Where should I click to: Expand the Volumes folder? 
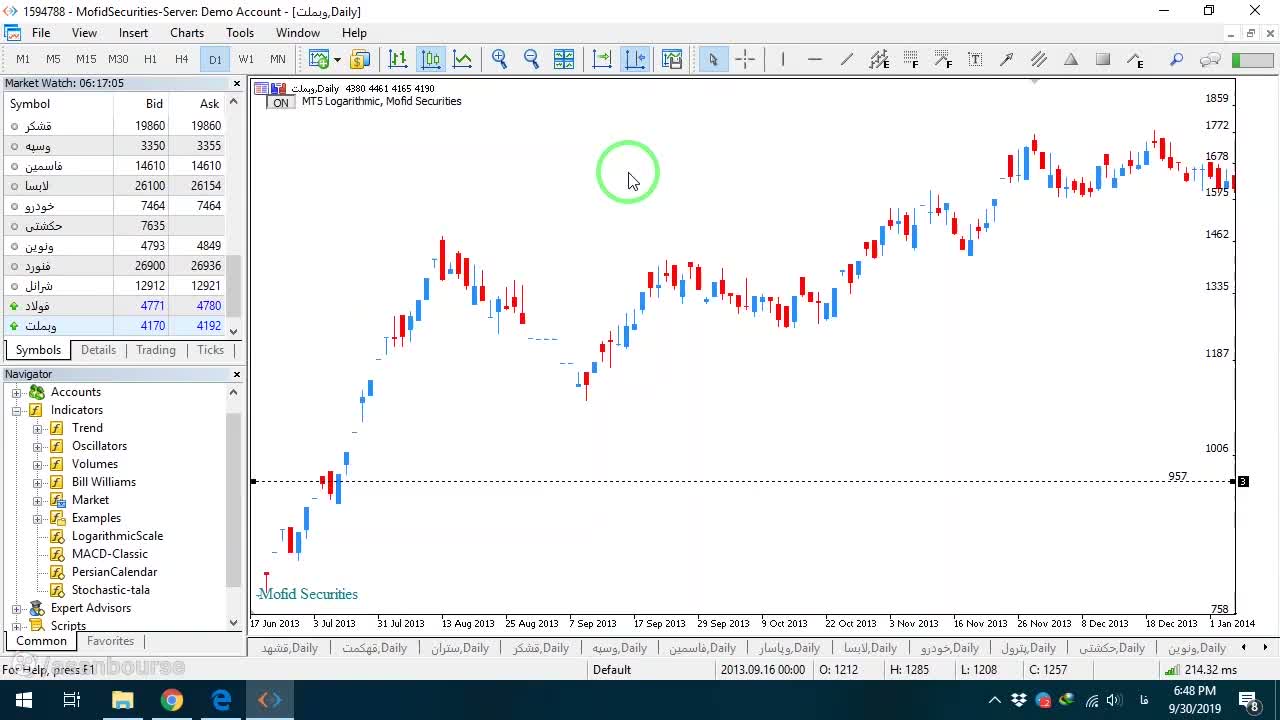[38, 464]
